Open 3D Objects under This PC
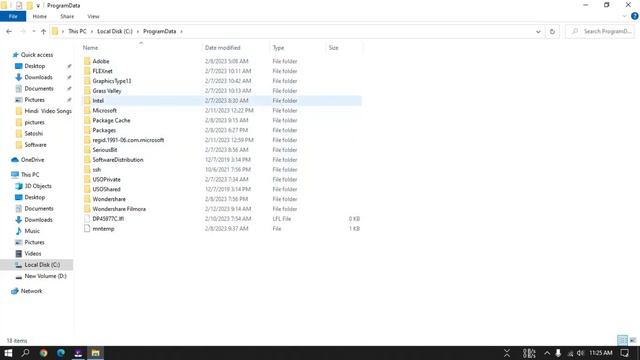 click(38, 186)
